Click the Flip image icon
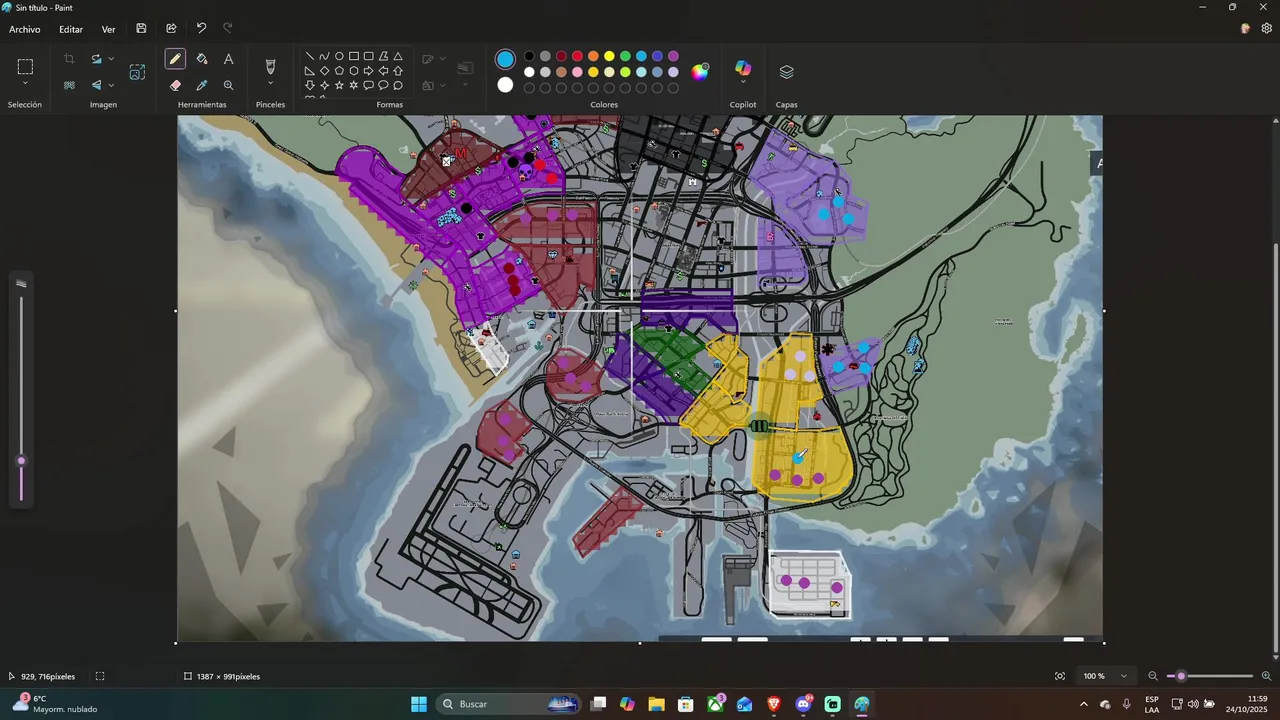The height and width of the screenshot is (720, 1280). tap(96, 86)
